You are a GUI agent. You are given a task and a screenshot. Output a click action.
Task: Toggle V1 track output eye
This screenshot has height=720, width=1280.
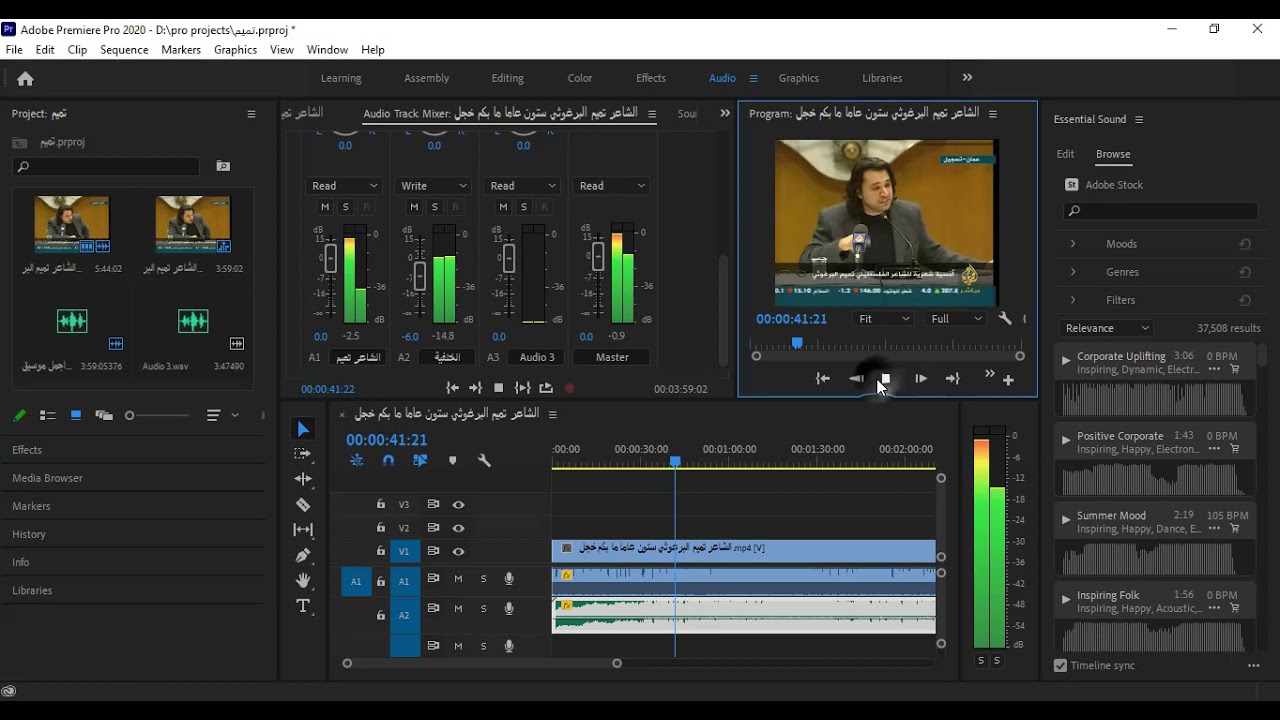[x=458, y=551]
